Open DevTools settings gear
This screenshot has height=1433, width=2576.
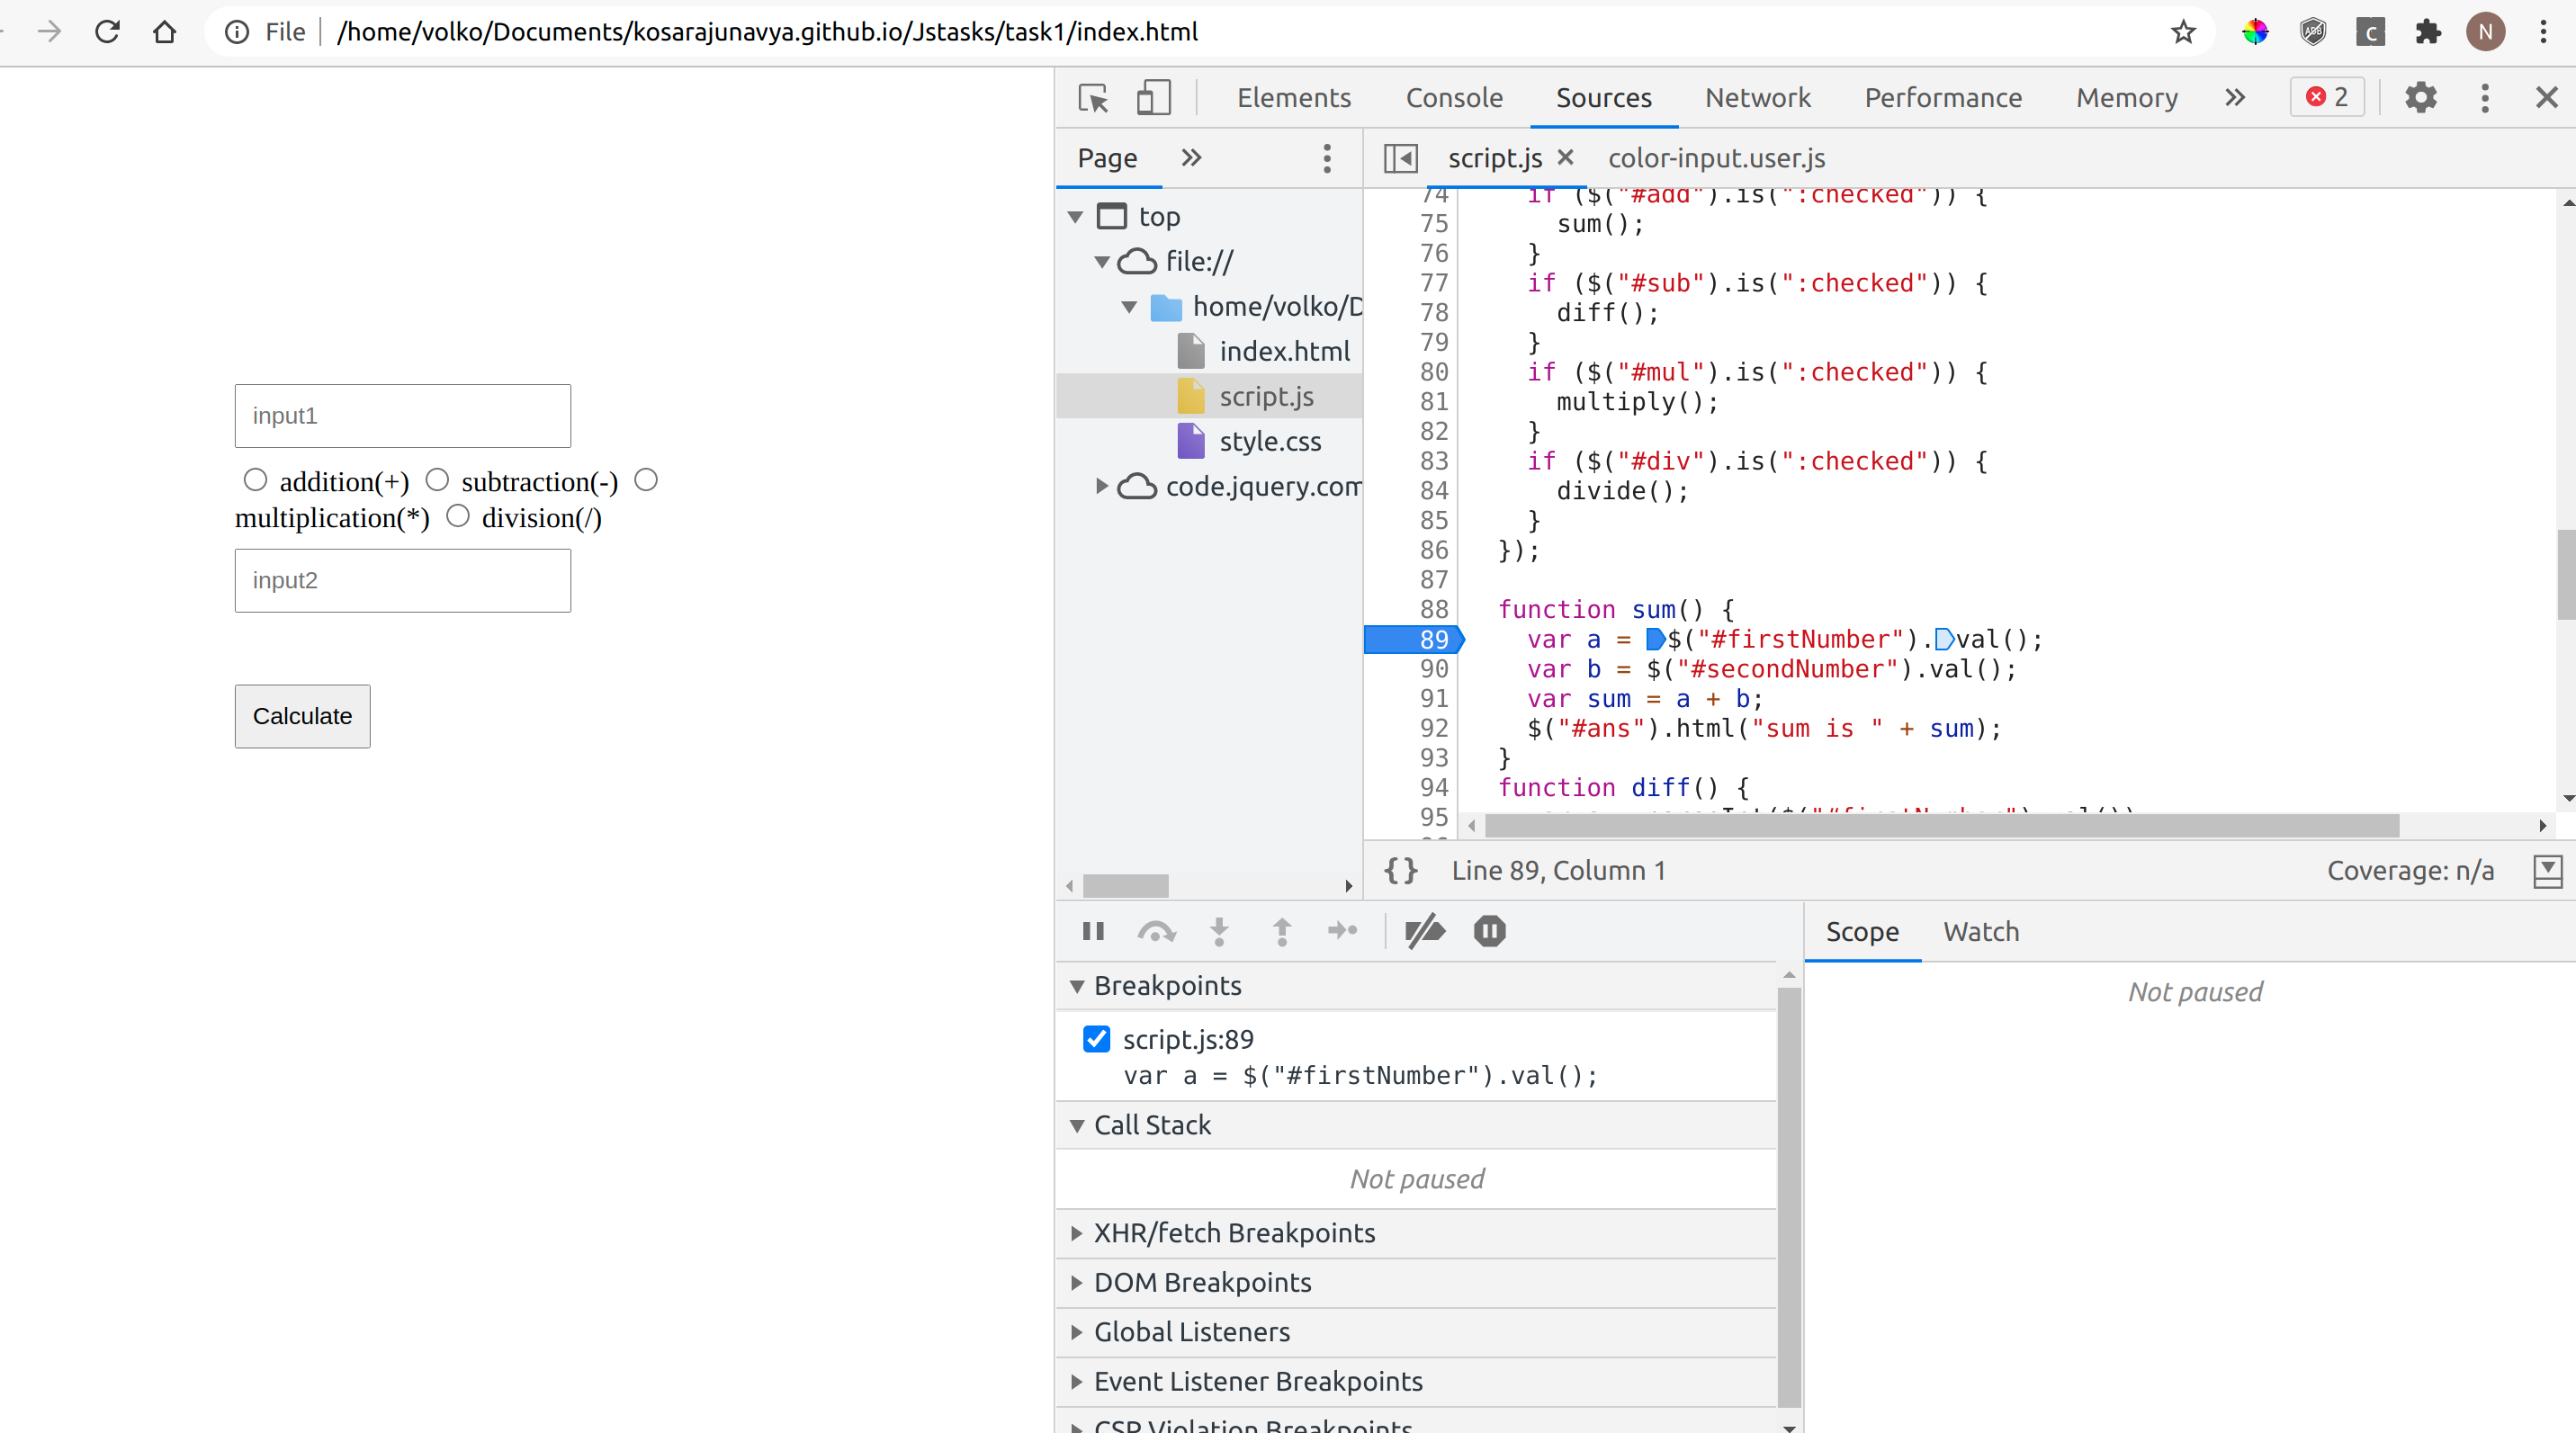pyautogui.click(x=2421, y=97)
